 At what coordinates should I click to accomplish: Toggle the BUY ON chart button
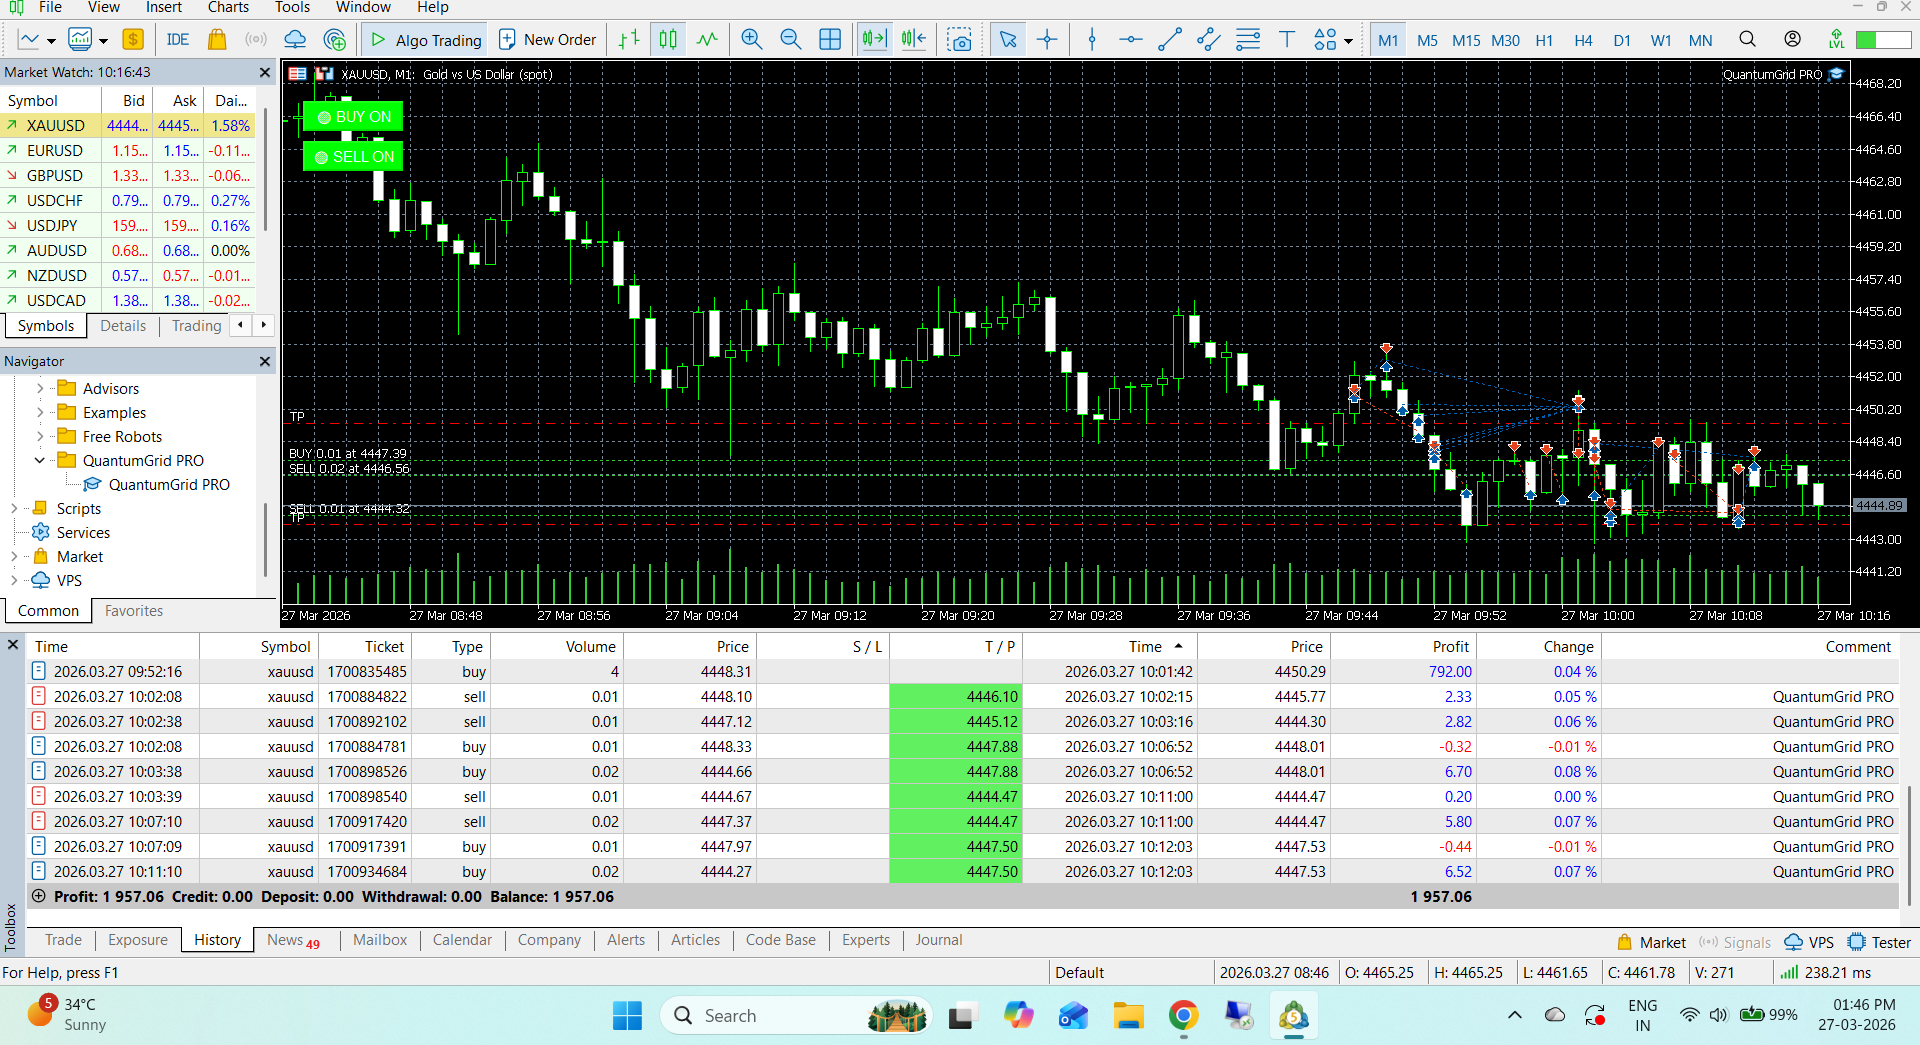353,117
